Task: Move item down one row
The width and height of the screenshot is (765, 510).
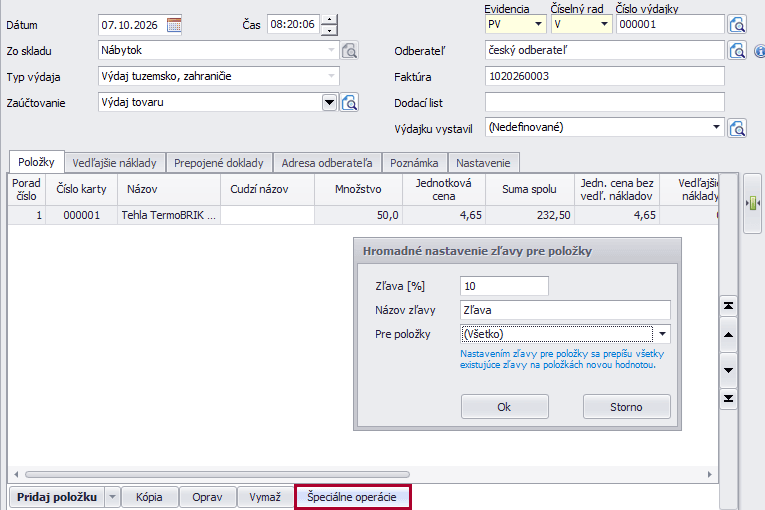Action: [728, 370]
